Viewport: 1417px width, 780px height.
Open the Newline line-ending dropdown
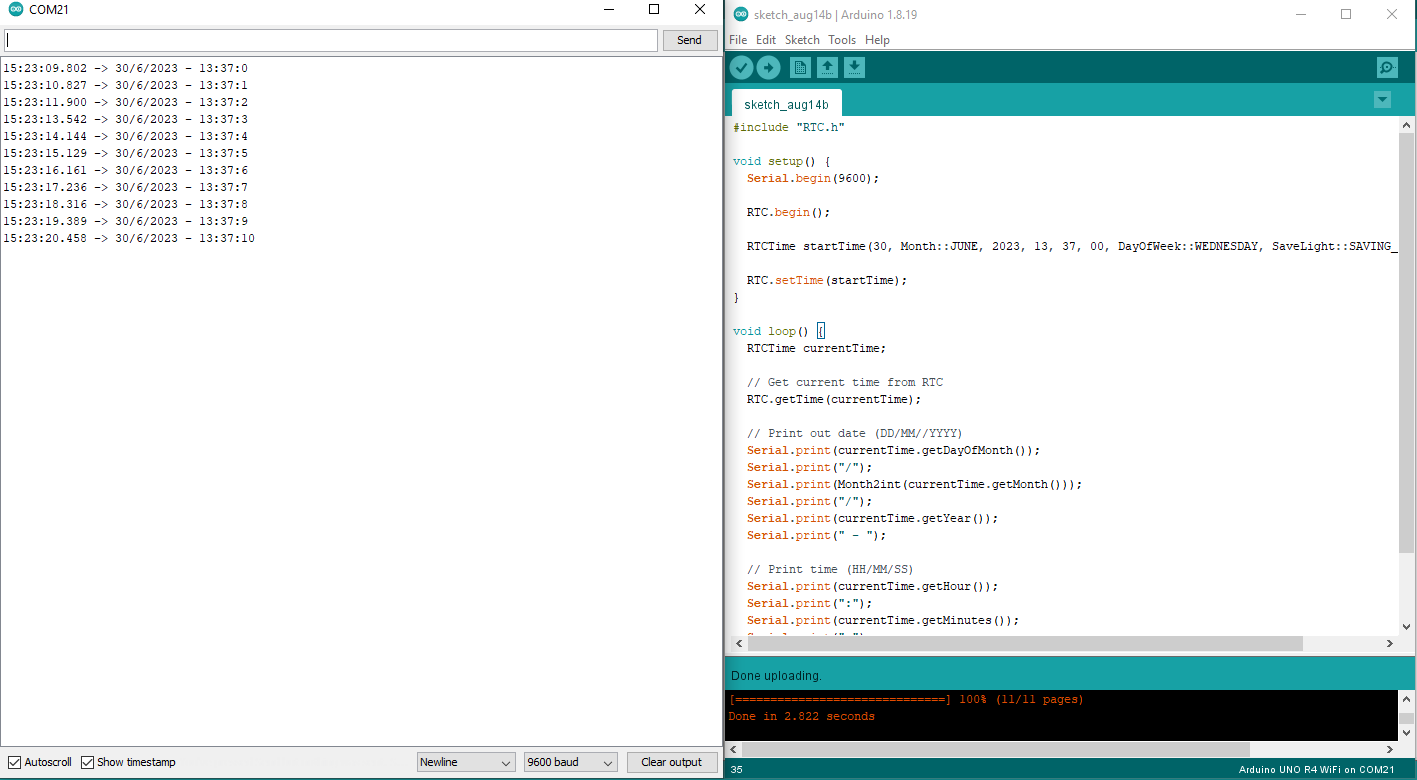(466, 762)
